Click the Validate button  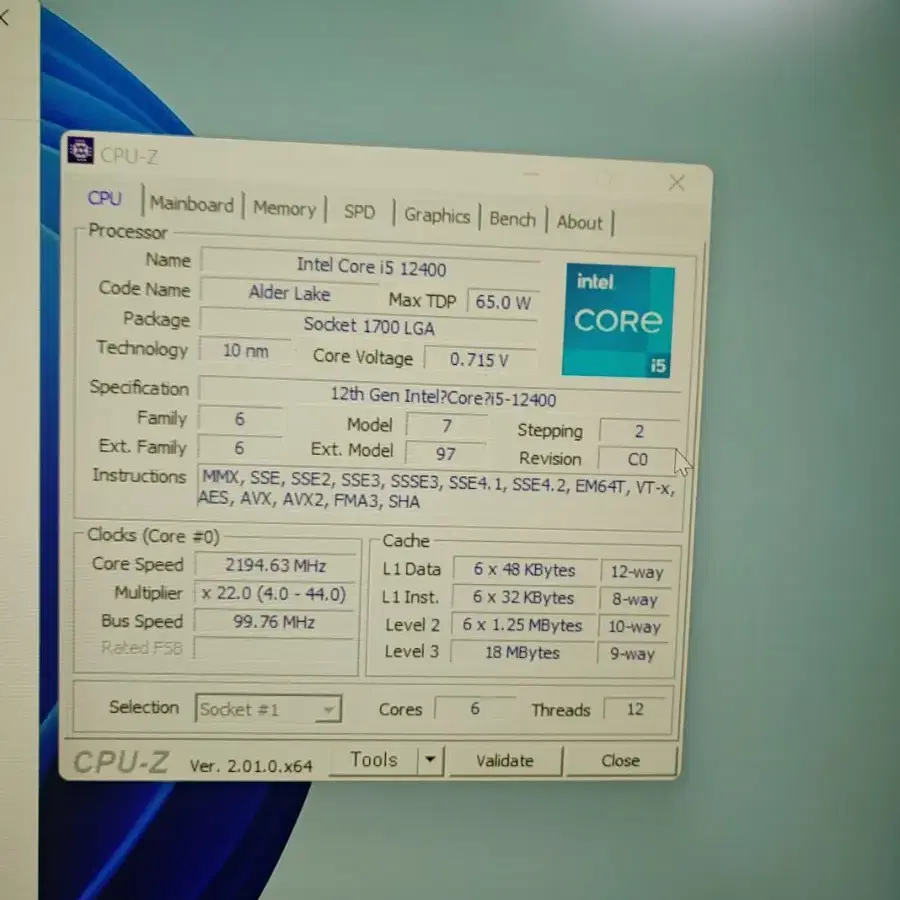[x=505, y=761]
